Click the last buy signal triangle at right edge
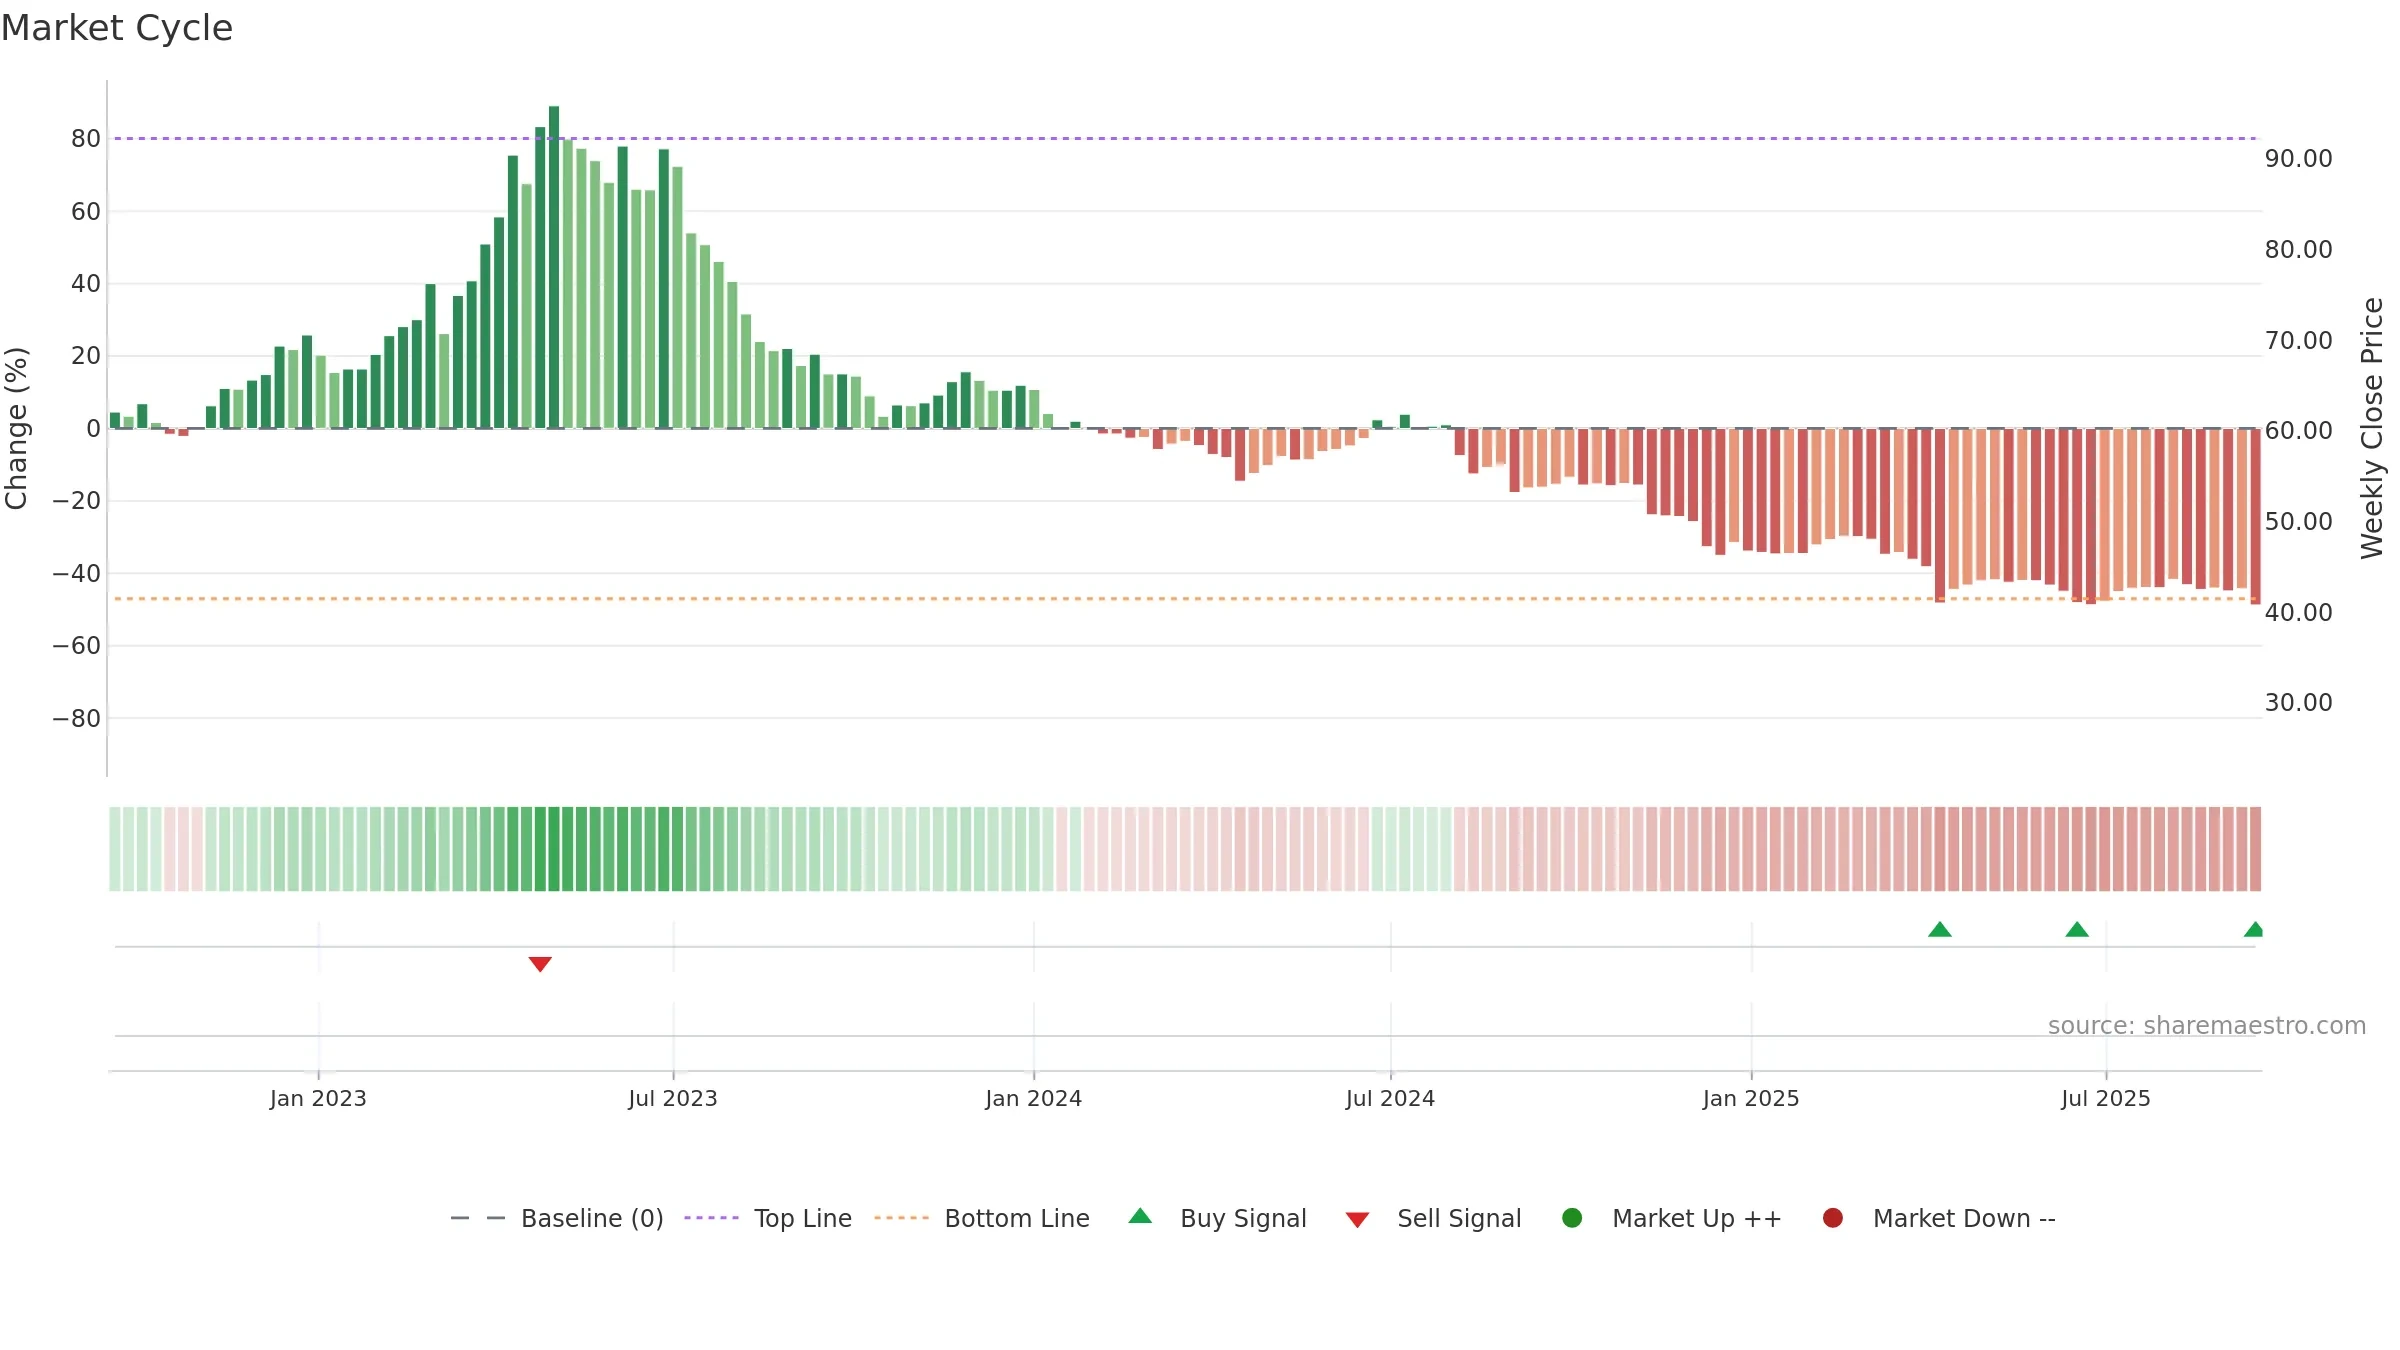The height and width of the screenshot is (1350, 2400). [2254, 929]
